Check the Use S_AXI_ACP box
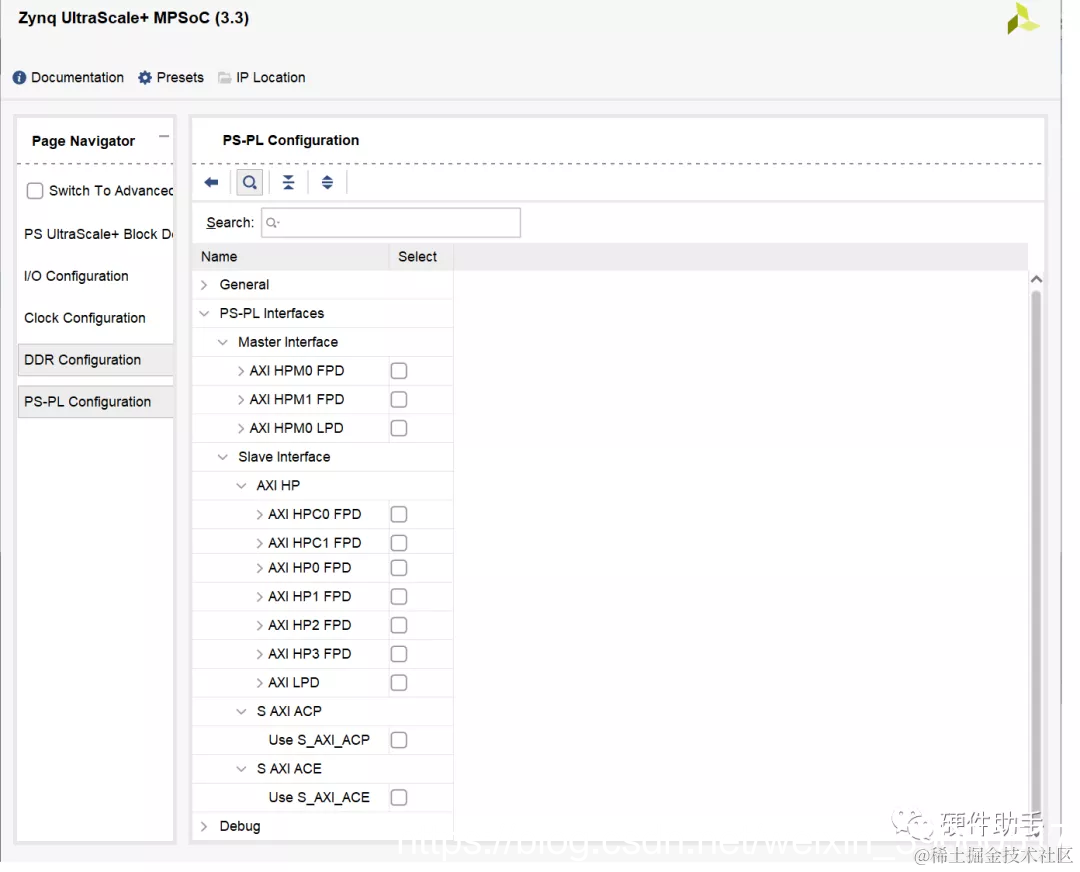The height and width of the screenshot is (872, 1080). (x=399, y=740)
